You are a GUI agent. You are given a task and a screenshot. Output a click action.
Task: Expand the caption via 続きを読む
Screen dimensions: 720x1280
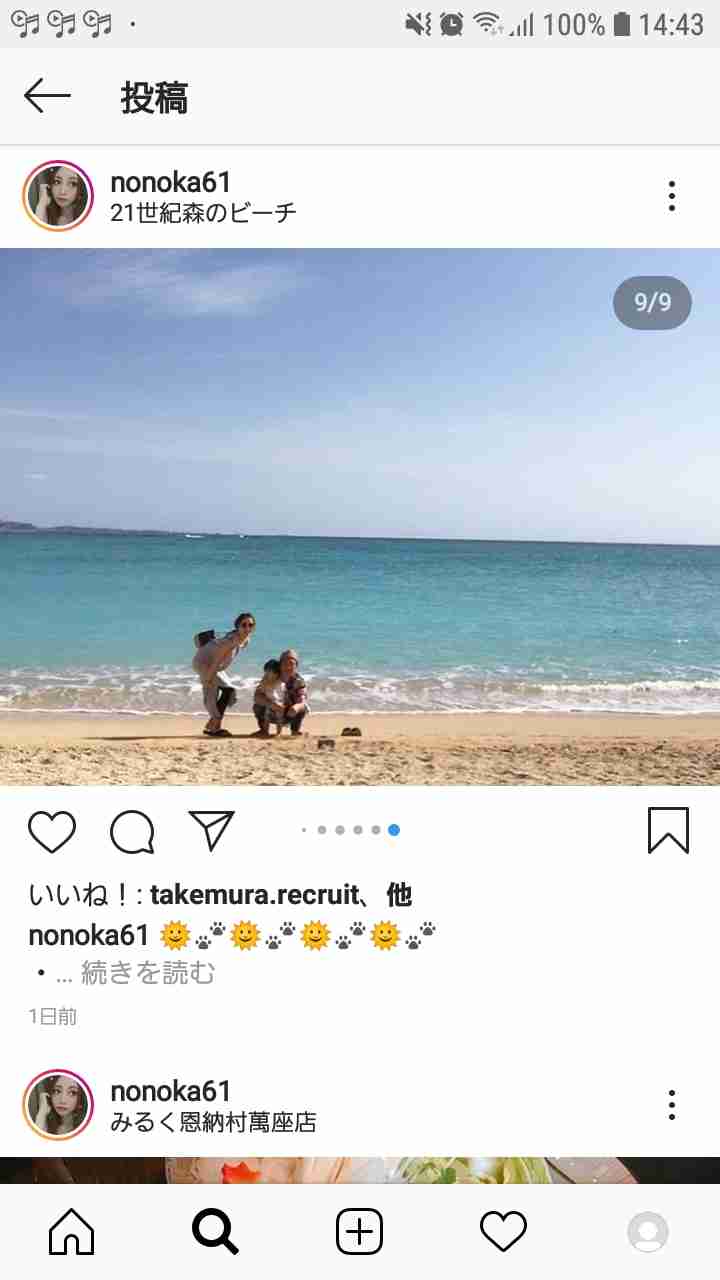148,973
